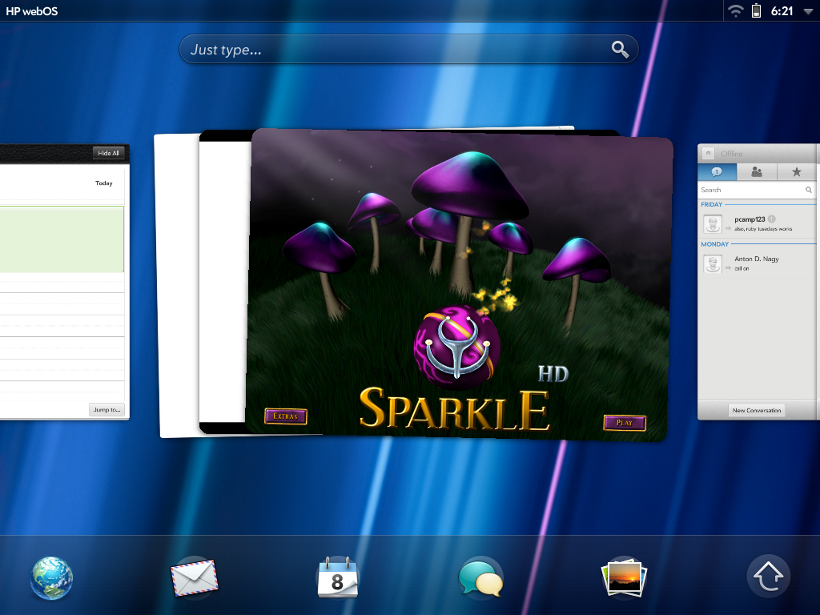Open the launcher up-arrow icon
Image resolution: width=820 pixels, height=615 pixels.
pos(768,576)
